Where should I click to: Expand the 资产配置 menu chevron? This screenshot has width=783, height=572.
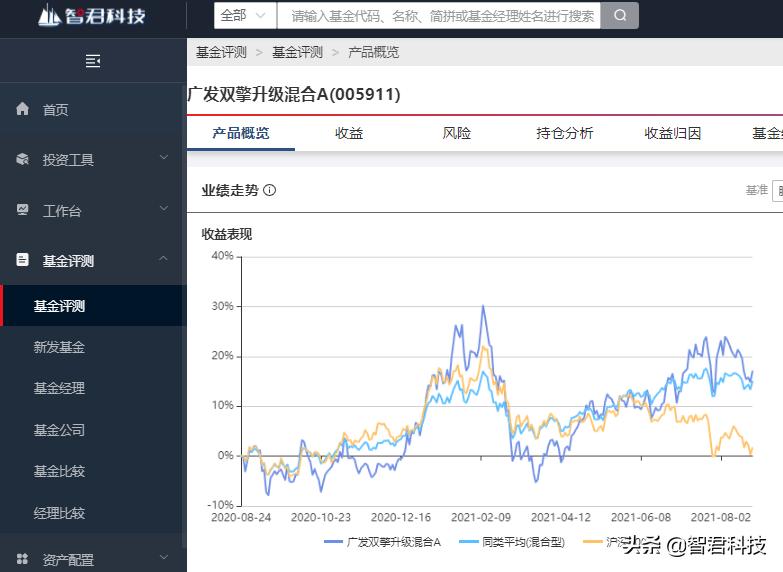click(163, 557)
